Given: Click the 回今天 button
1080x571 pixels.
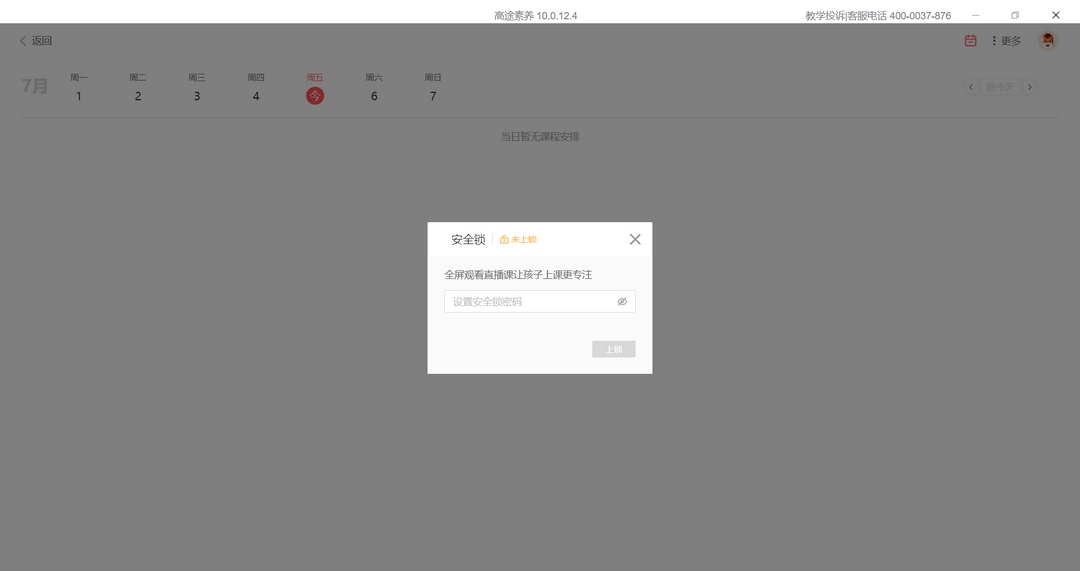Looking at the screenshot, I should pyautogui.click(x=999, y=87).
